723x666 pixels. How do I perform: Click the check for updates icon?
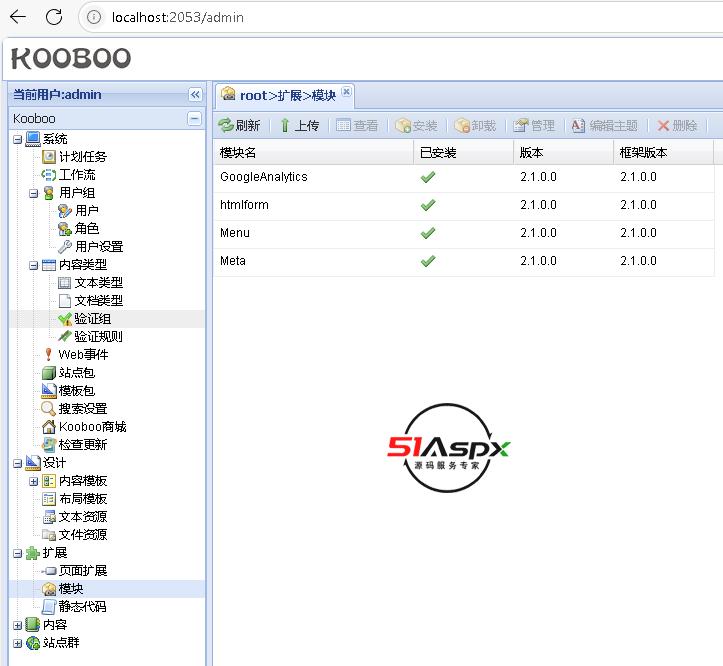click(x=49, y=445)
